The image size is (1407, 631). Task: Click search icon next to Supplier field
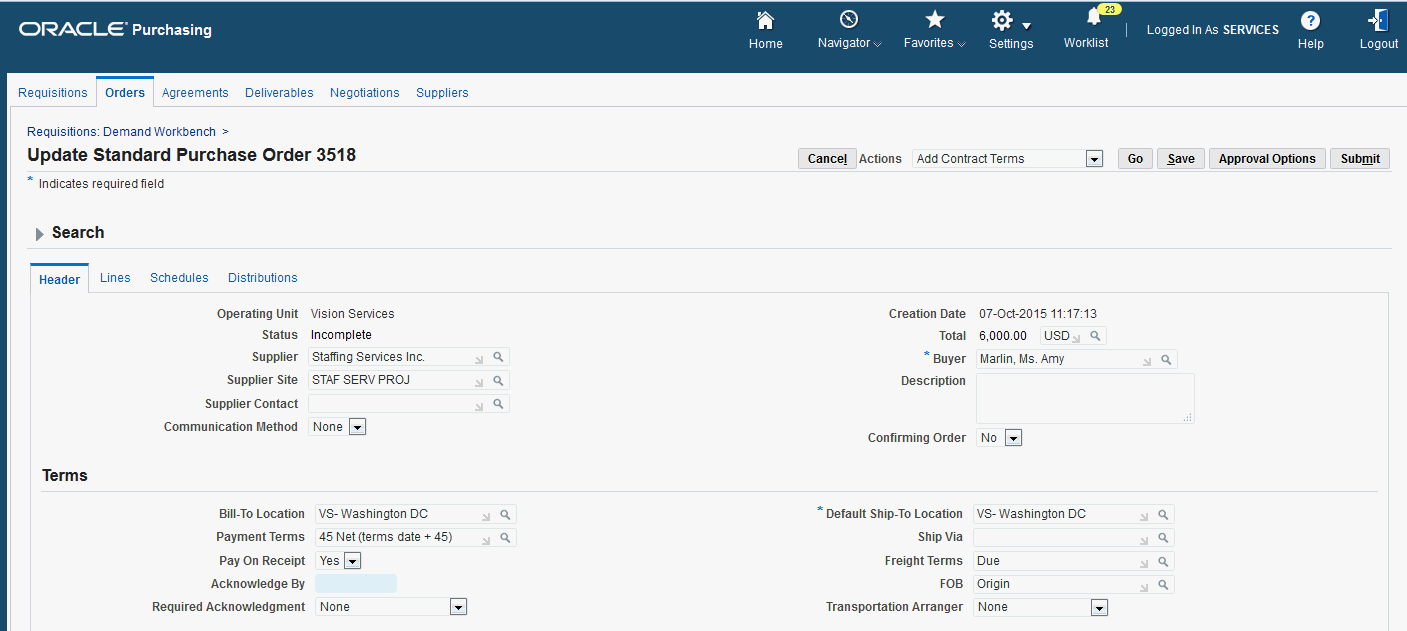click(x=498, y=357)
